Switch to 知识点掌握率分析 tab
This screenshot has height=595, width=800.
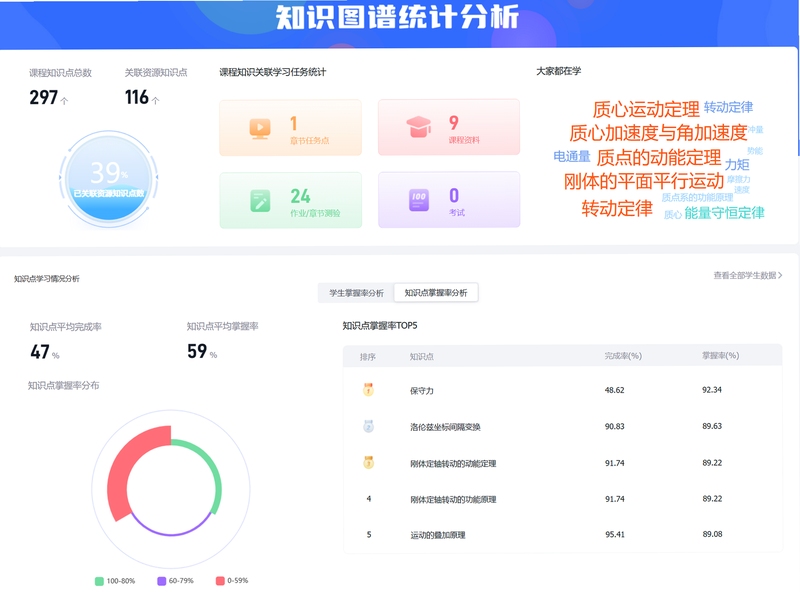[436, 292]
